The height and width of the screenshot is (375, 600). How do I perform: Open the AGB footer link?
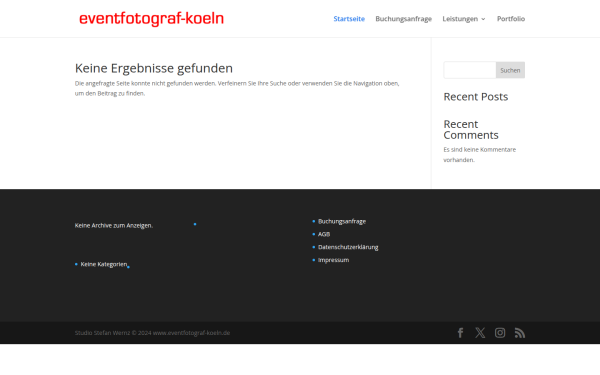(x=324, y=234)
